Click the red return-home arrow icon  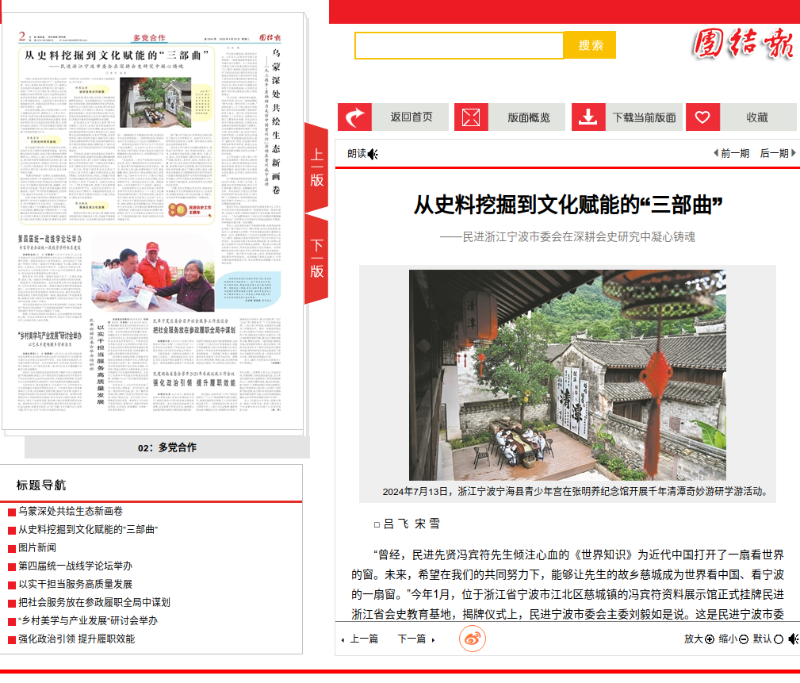(355, 117)
